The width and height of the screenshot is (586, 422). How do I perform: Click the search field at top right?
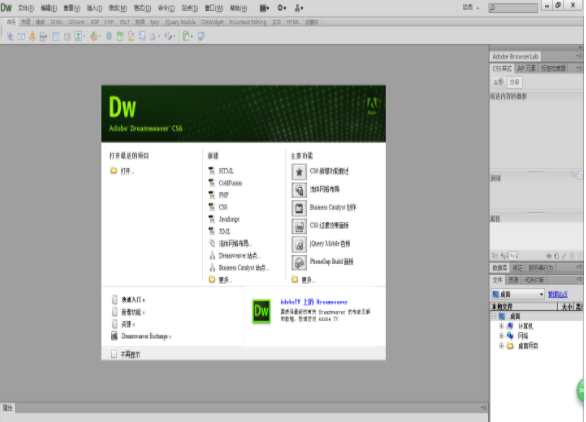[x=513, y=7]
